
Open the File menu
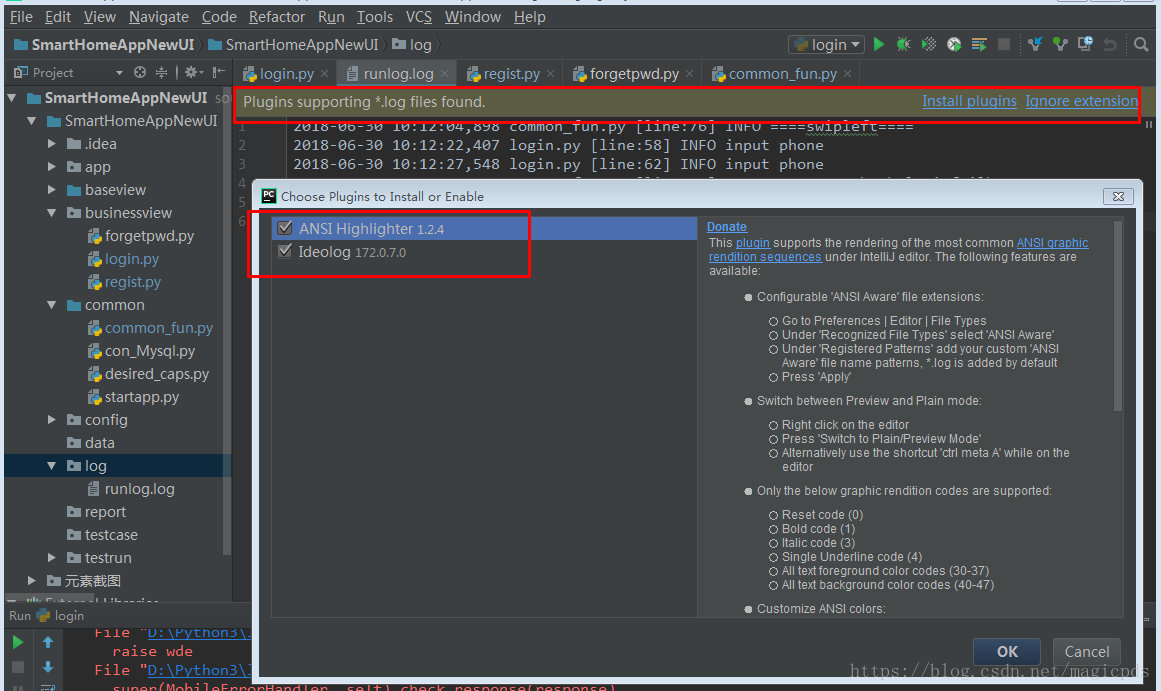tap(21, 16)
